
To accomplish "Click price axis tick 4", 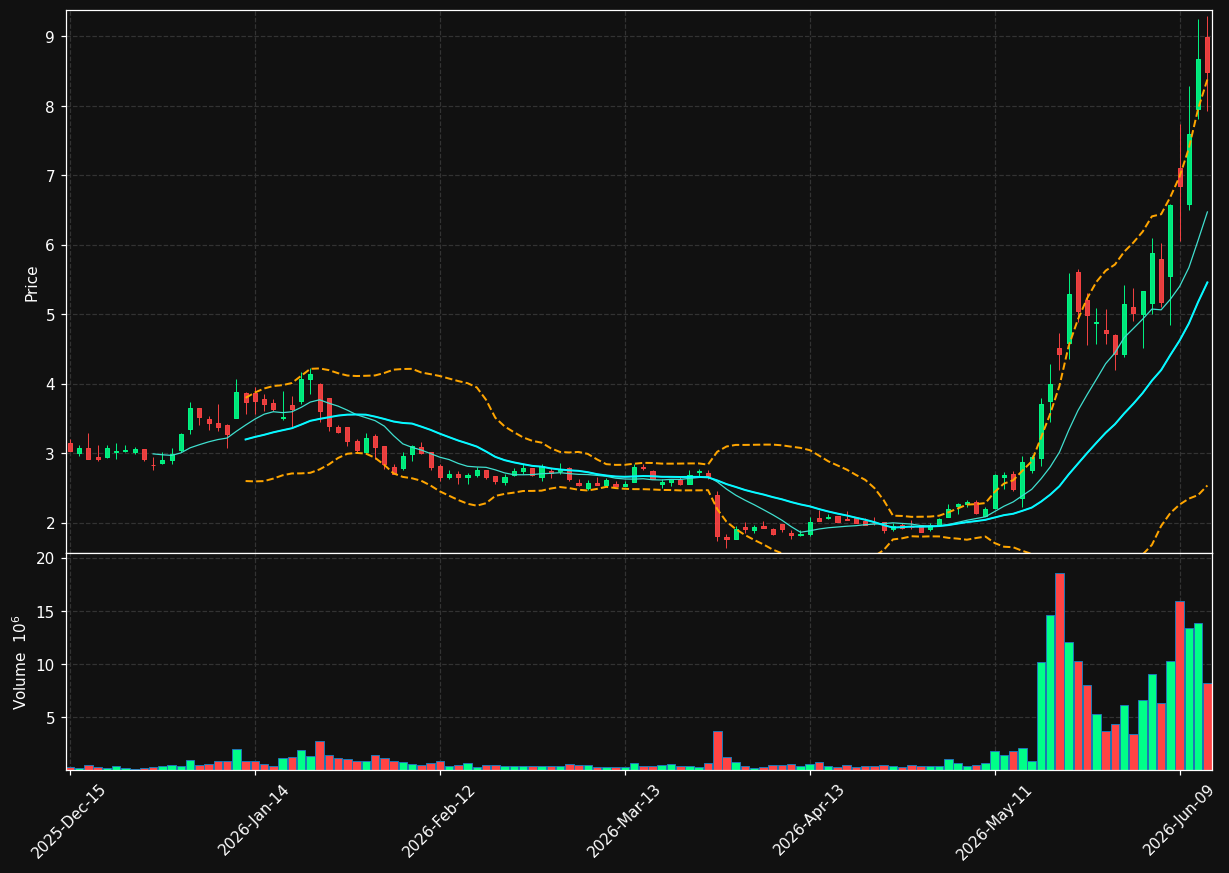I will [x=50, y=384].
